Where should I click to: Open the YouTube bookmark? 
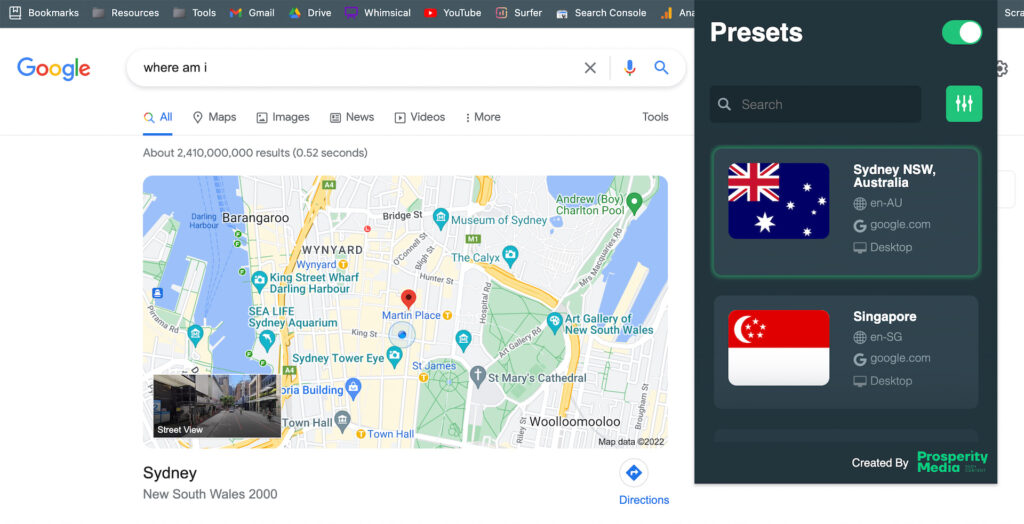pos(453,12)
